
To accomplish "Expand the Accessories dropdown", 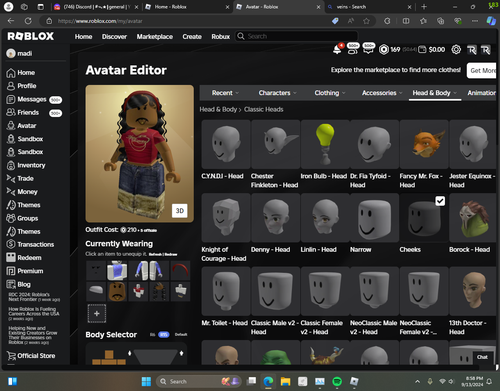I will [382, 93].
